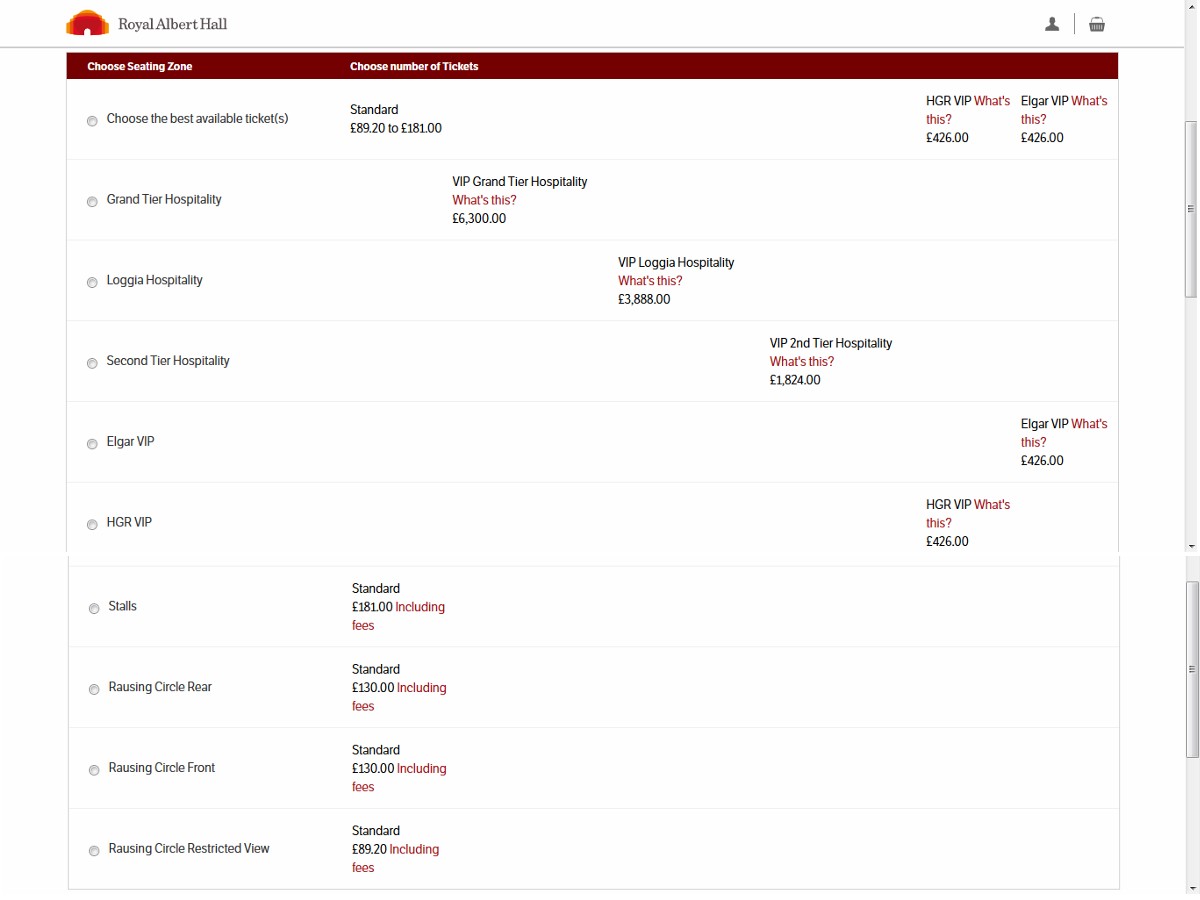Click the £3,888.00 Loggia price
The height and width of the screenshot is (900, 1200).
point(644,300)
